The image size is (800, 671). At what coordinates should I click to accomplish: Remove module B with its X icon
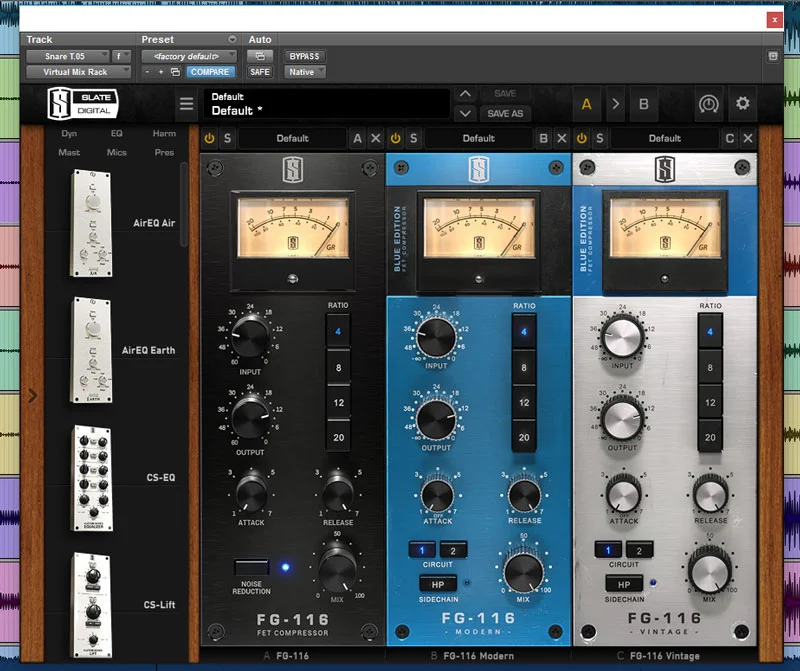(562, 138)
